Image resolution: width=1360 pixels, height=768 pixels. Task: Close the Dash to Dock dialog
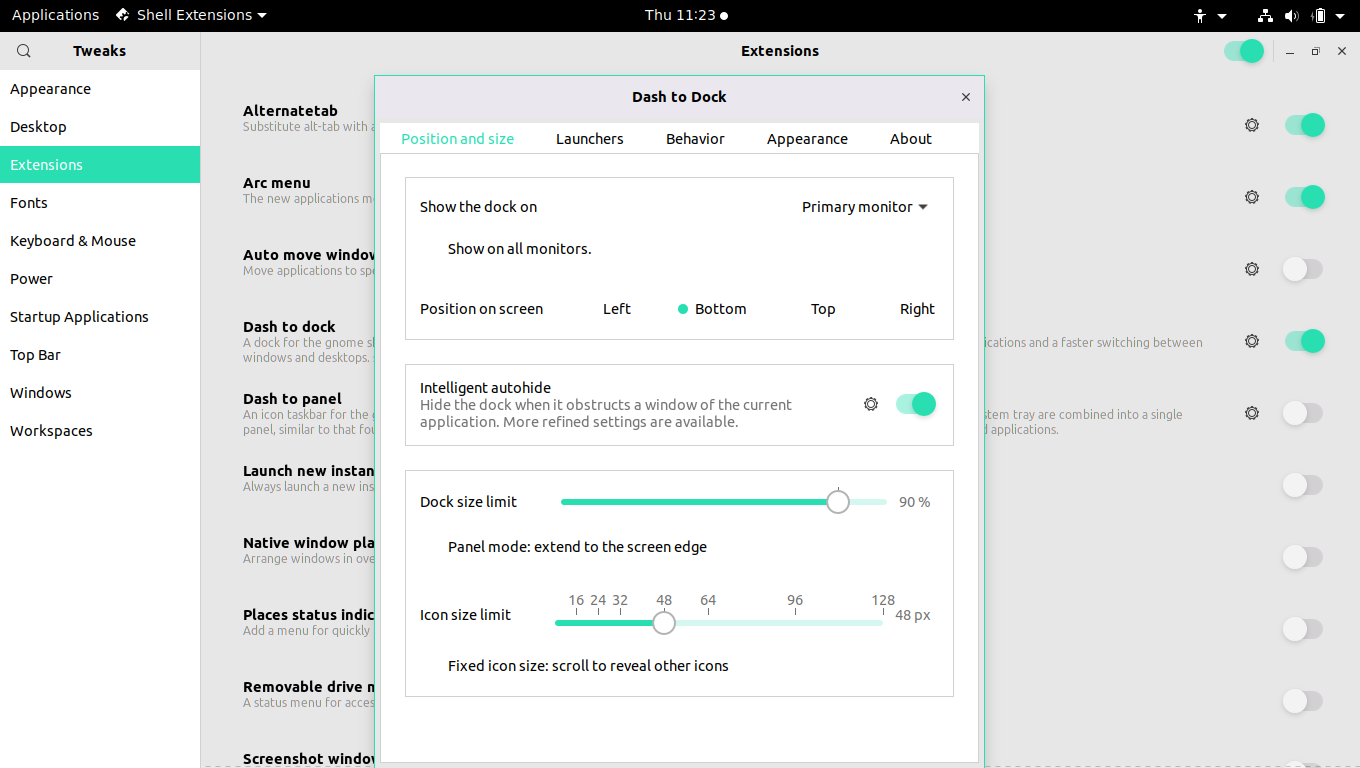pos(966,97)
